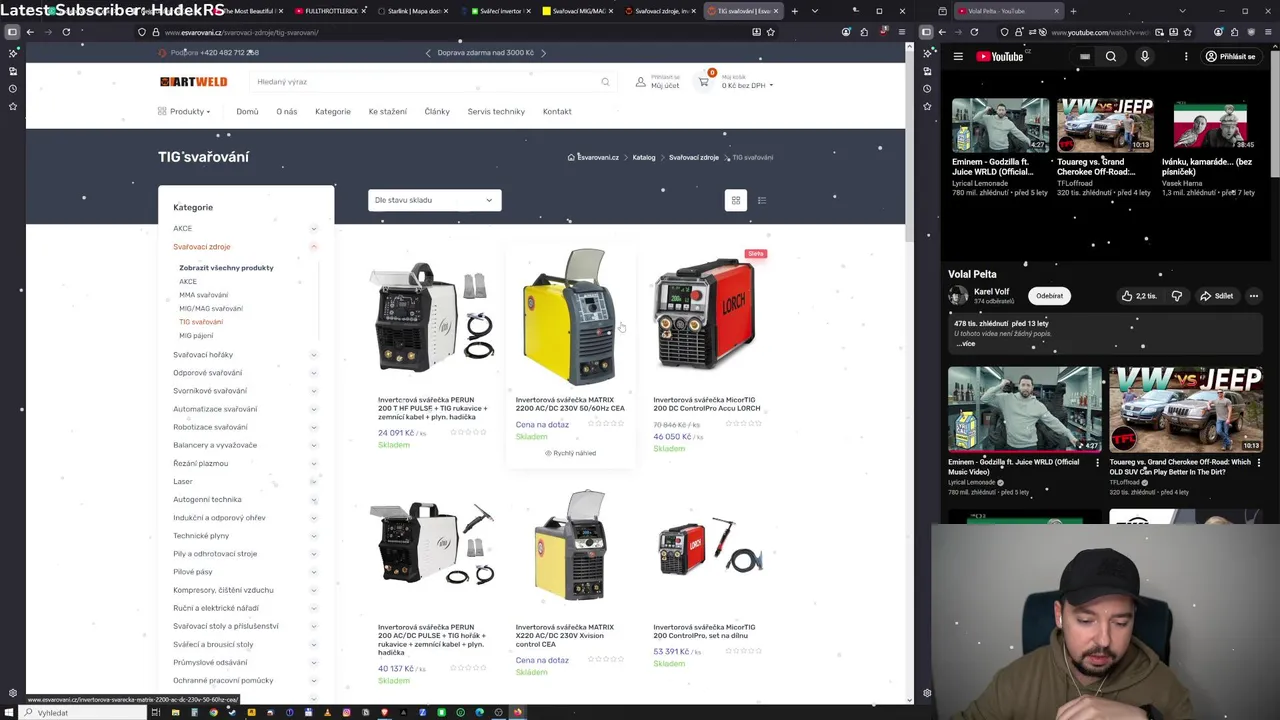Open Firefox in the taskbar
1280x720 pixels.
point(517,712)
